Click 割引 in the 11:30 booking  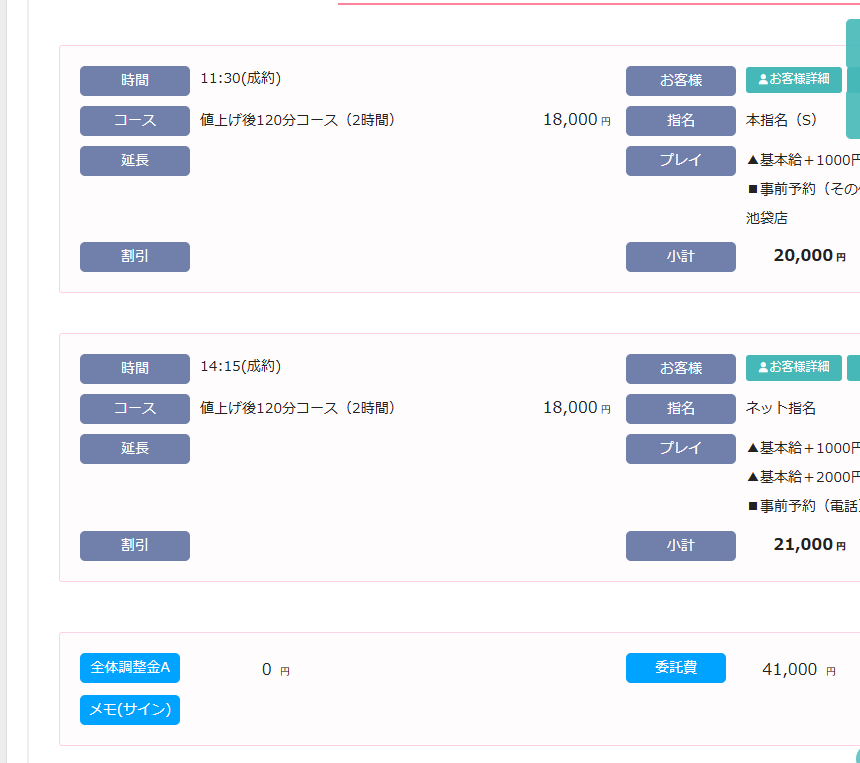coord(135,257)
